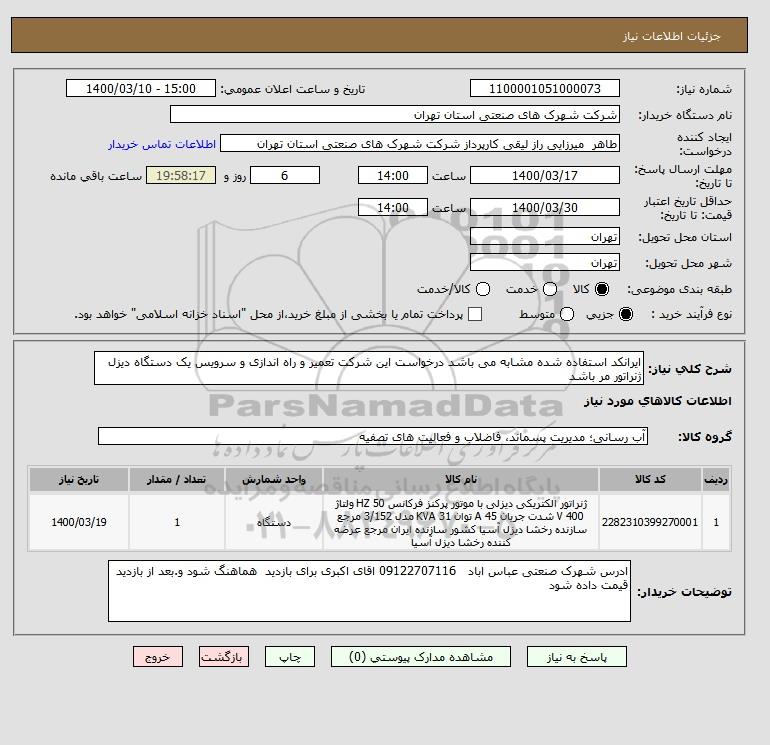Click the goods group field آب رسانی
The height and width of the screenshot is (745, 770).
tap(373, 436)
